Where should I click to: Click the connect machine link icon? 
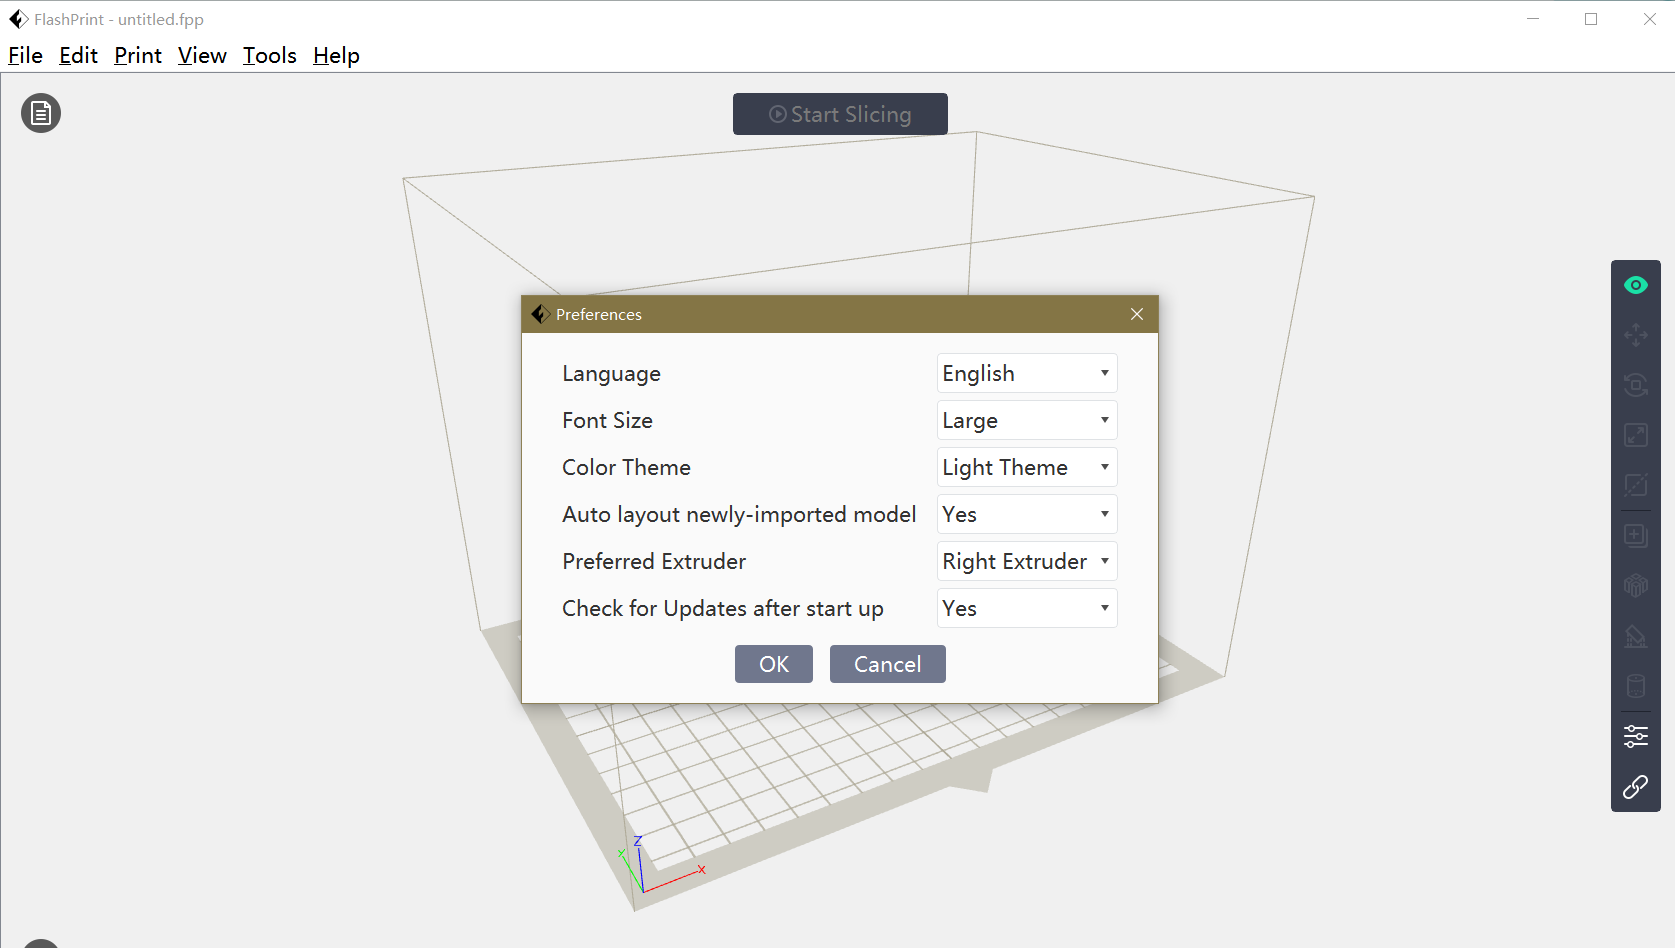pyautogui.click(x=1636, y=787)
